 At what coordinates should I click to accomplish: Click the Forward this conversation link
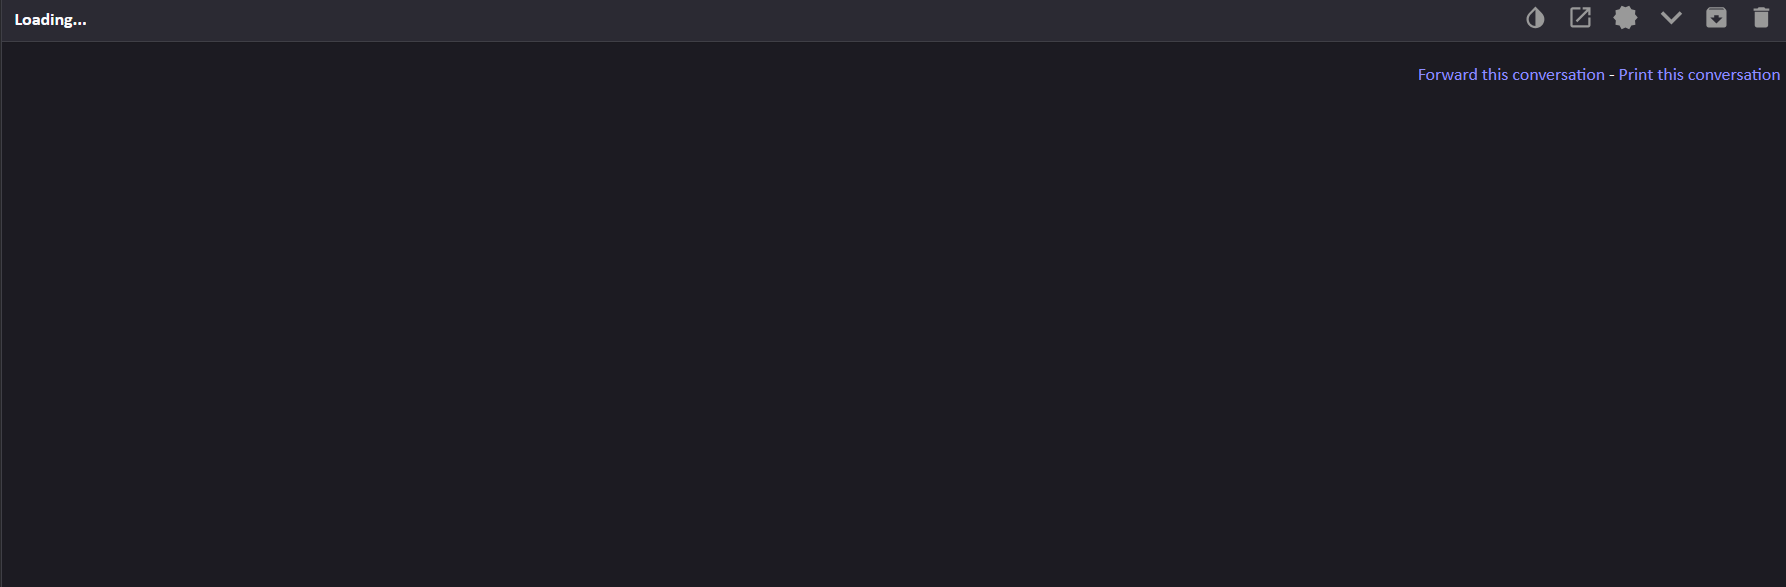click(1511, 75)
